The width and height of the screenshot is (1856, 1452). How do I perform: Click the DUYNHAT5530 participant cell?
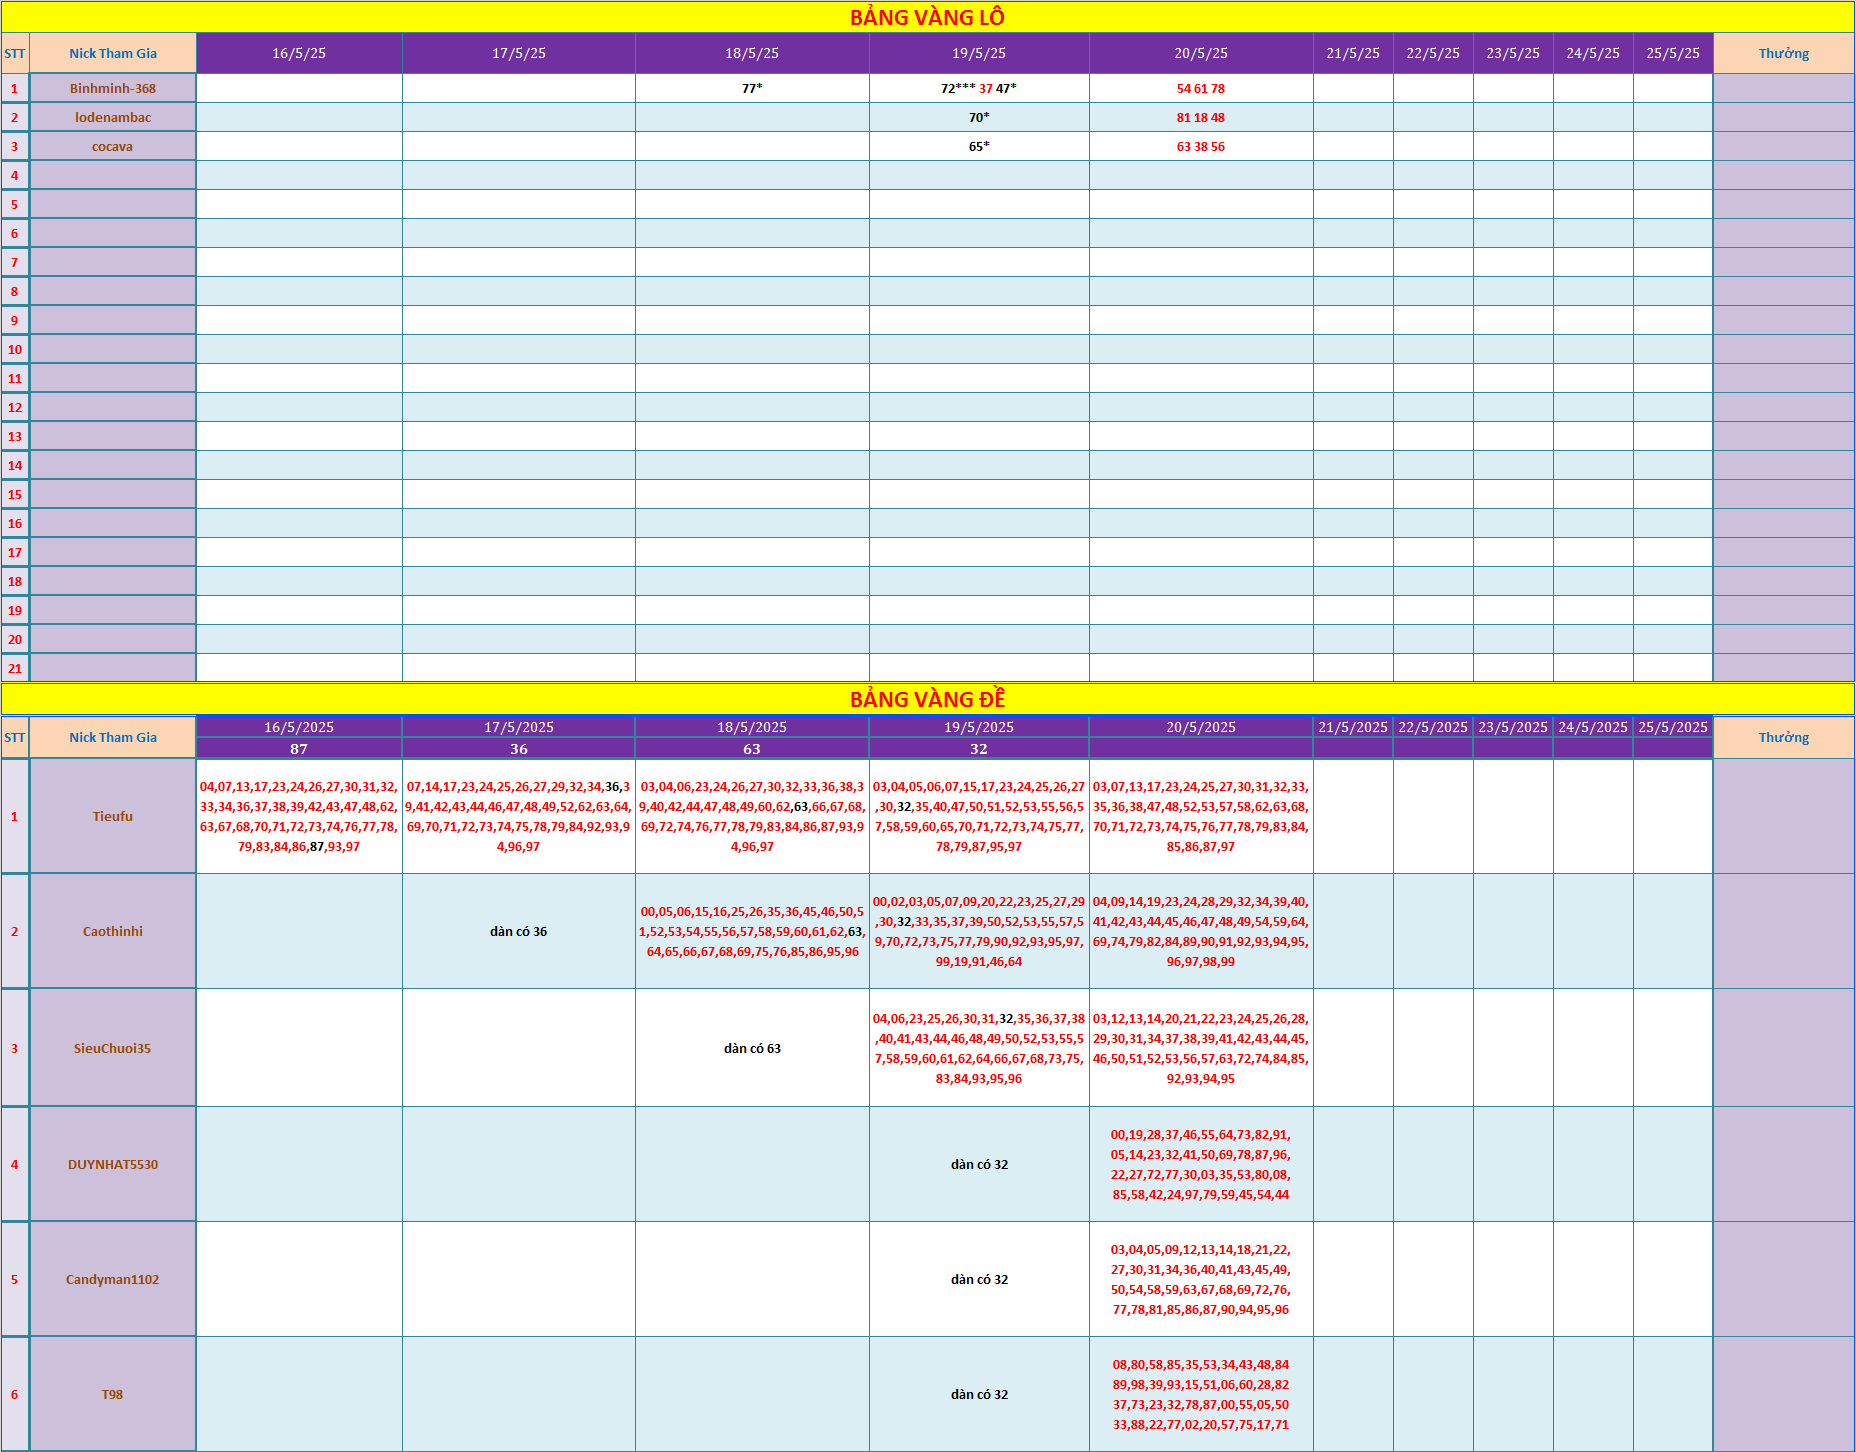(113, 1164)
